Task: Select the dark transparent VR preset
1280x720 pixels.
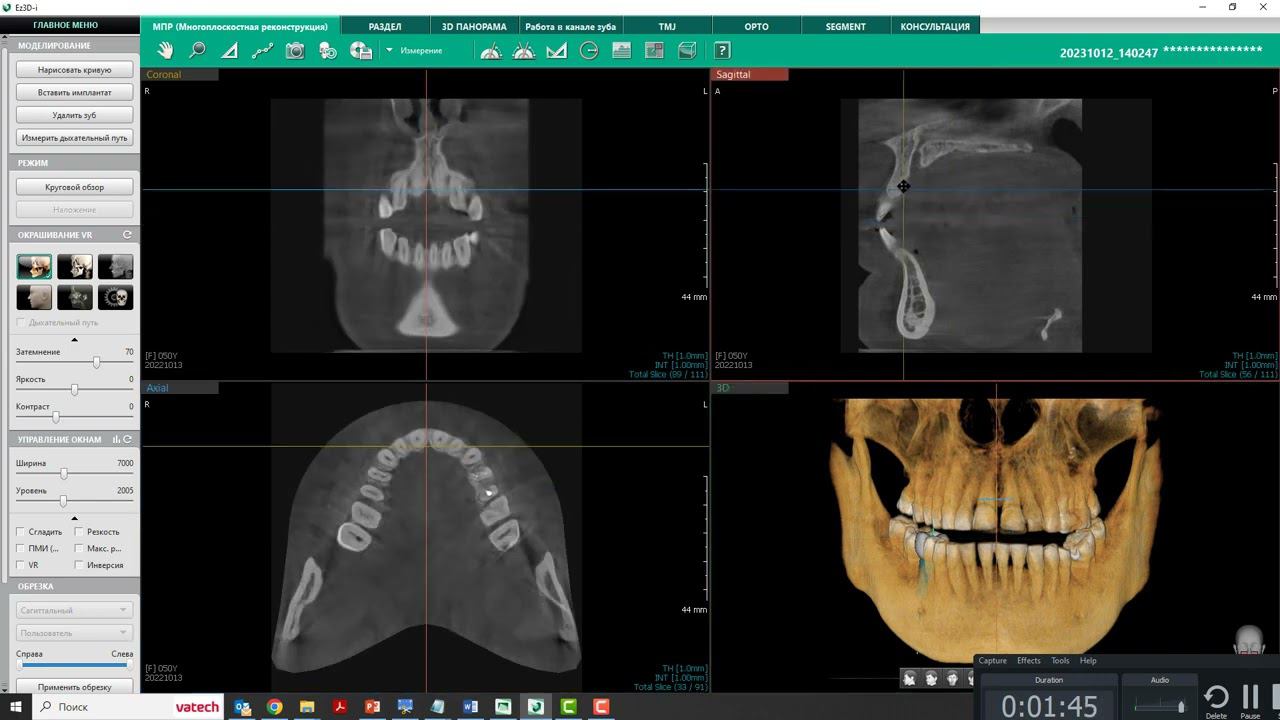Action: 75,297
